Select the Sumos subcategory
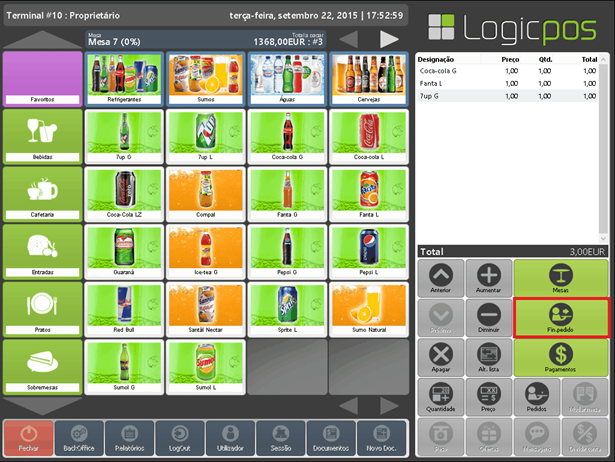This screenshot has height=462, width=615. point(206,79)
